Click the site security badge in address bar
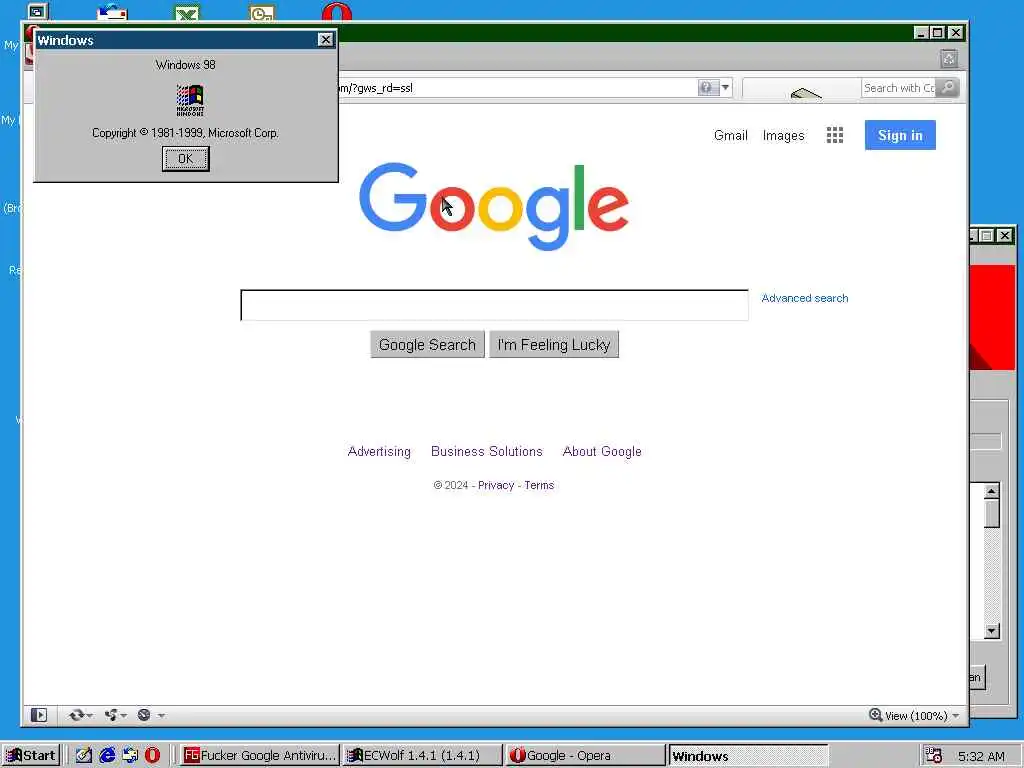This screenshot has width=1024, height=768. pyautogui.click(x=708, y=88)
